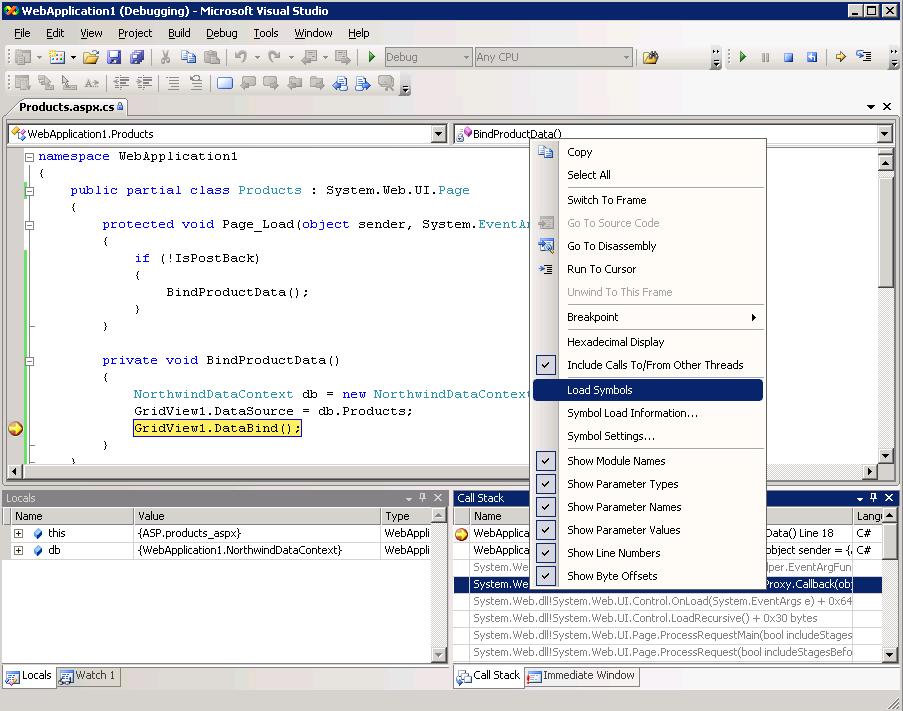The height and width of the screenshot is (711, 903).
Task: Toggle Show Parameter Types option
Action: [x=648, y=484]
